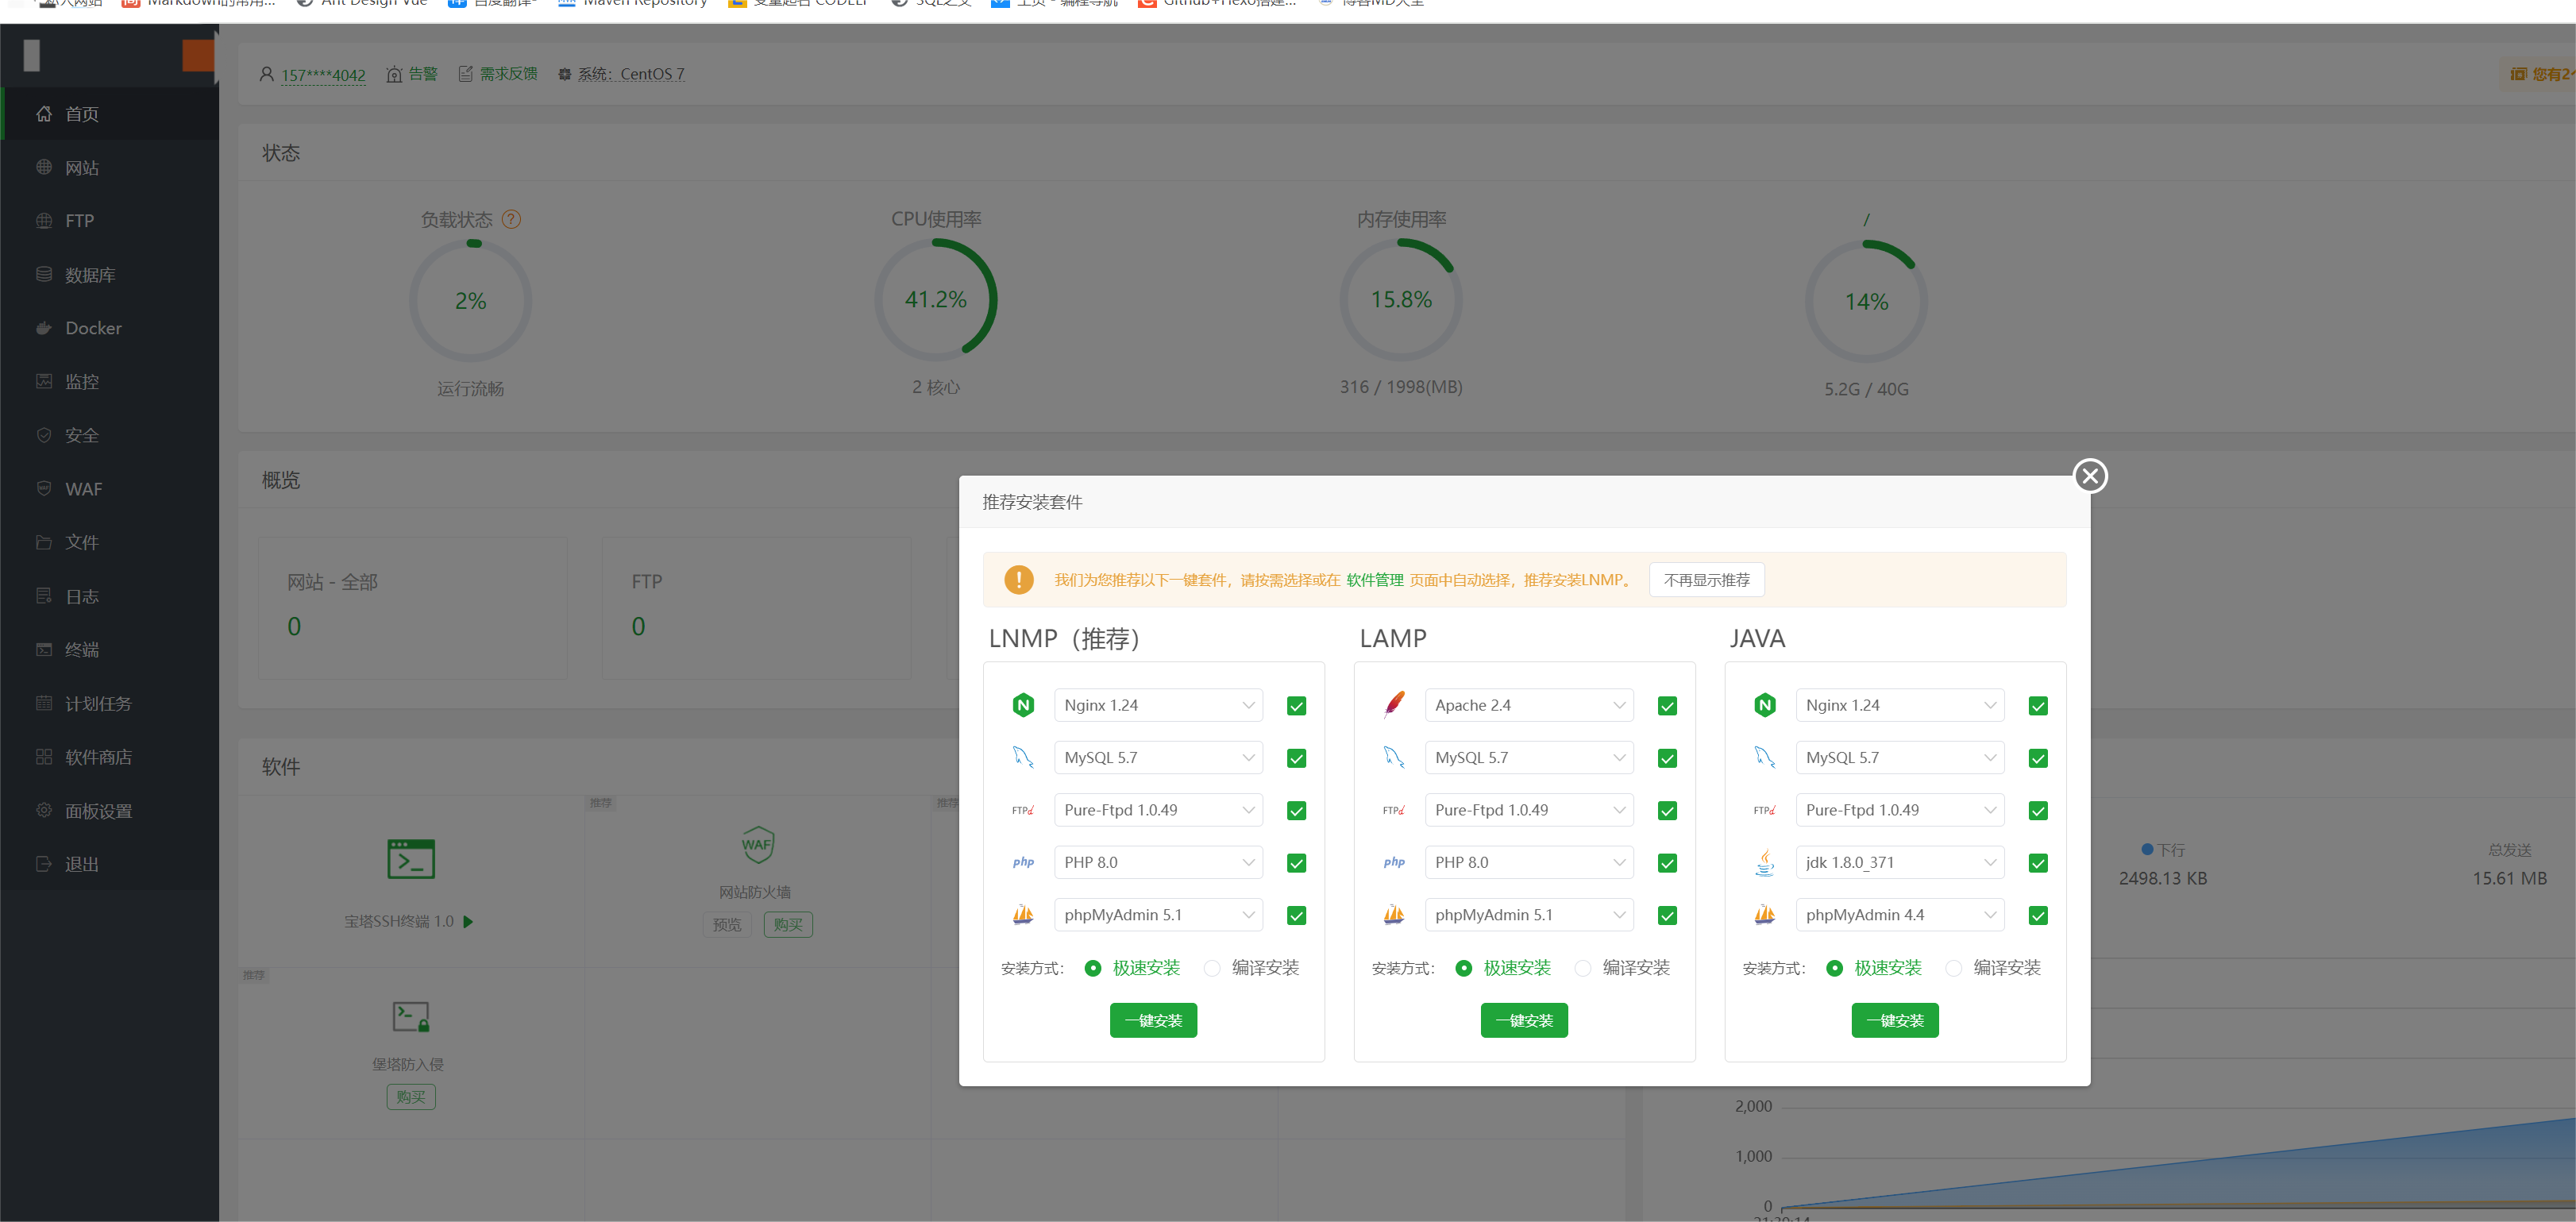
Task: Click 一键安装 button under LAMP
Action: (1524, 1020)
